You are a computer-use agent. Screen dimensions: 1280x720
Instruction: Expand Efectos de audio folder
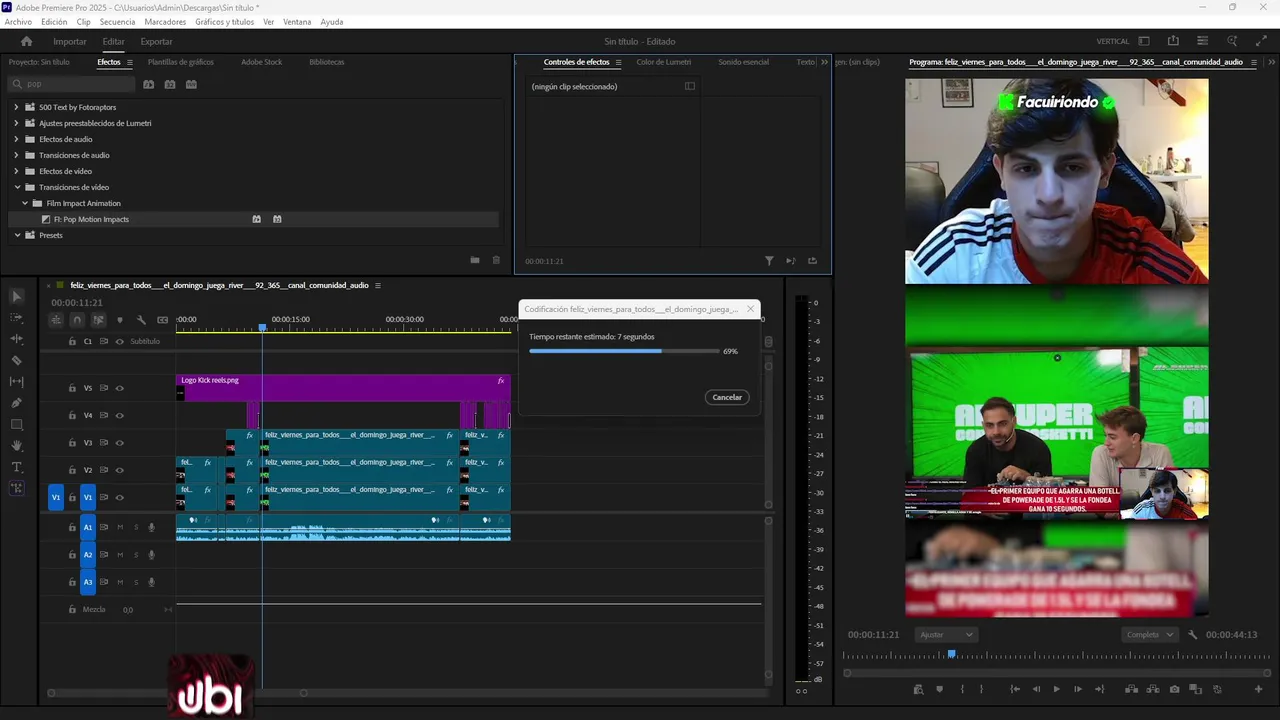pyautogui.click(x=17, y=139)
